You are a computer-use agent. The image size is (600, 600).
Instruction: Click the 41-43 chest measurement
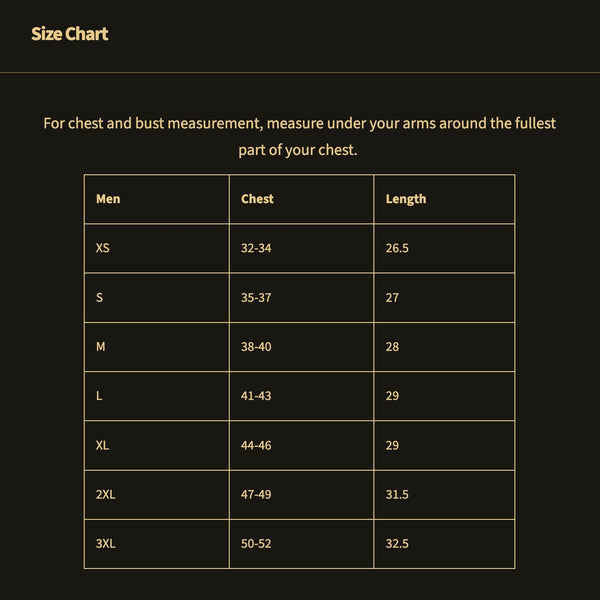(x=256, y=396)
